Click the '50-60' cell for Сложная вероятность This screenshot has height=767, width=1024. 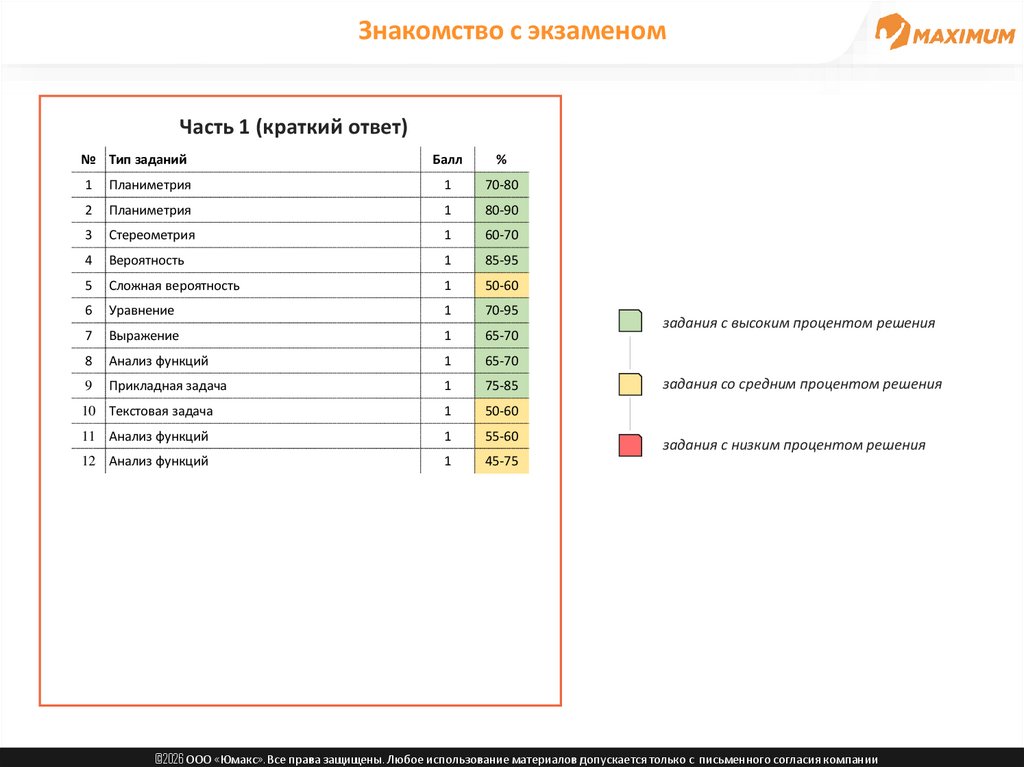502,286
